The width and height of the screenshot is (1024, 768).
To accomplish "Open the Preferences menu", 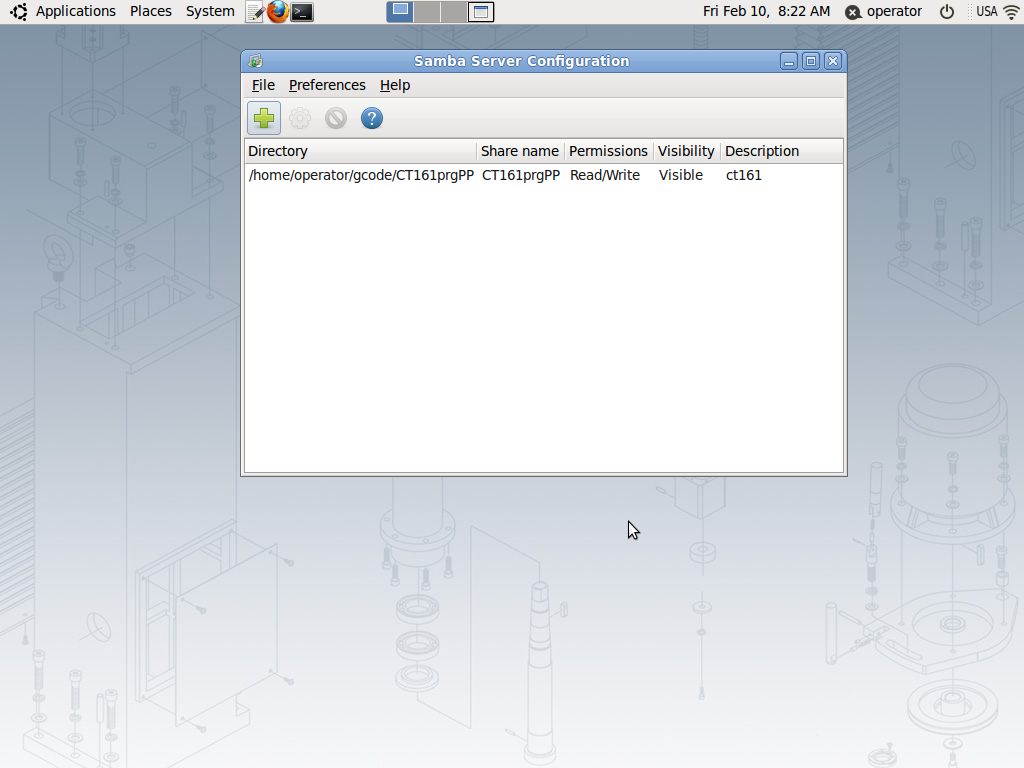I will (x=327, y=86).
